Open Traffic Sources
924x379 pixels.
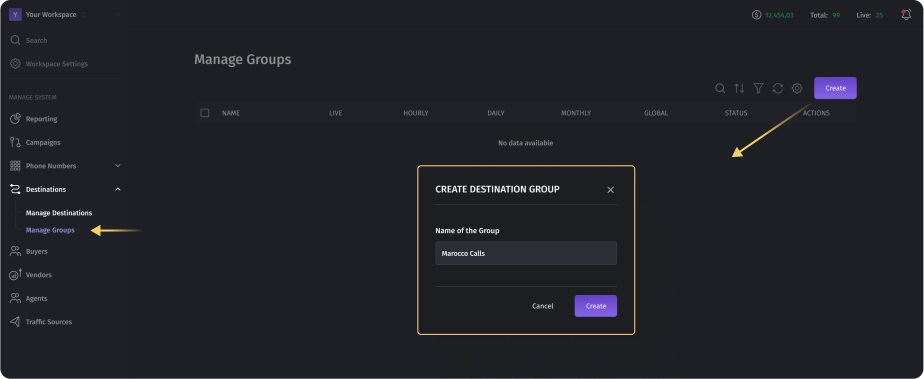click(49, 322)
